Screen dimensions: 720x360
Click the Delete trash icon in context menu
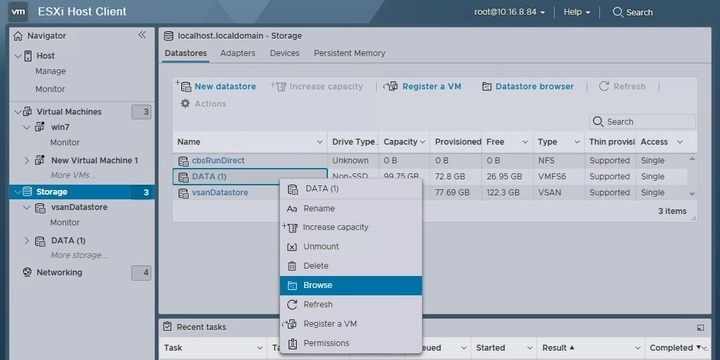pos(292,266)
